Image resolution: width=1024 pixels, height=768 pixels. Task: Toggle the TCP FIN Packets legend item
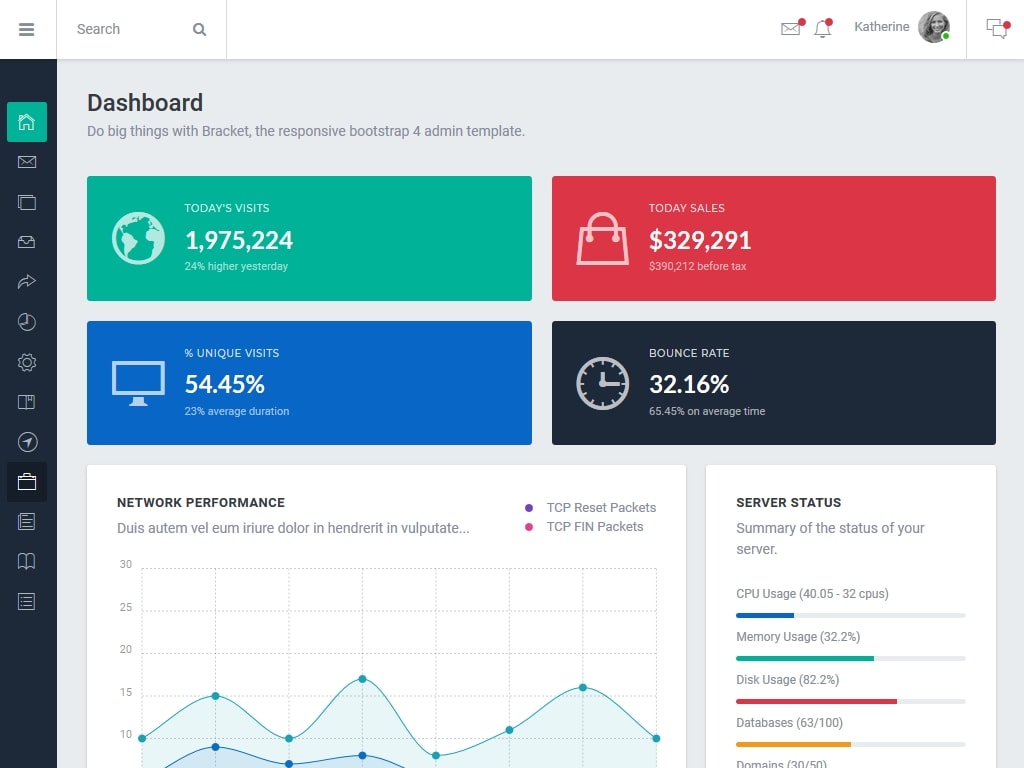(584, 527)
